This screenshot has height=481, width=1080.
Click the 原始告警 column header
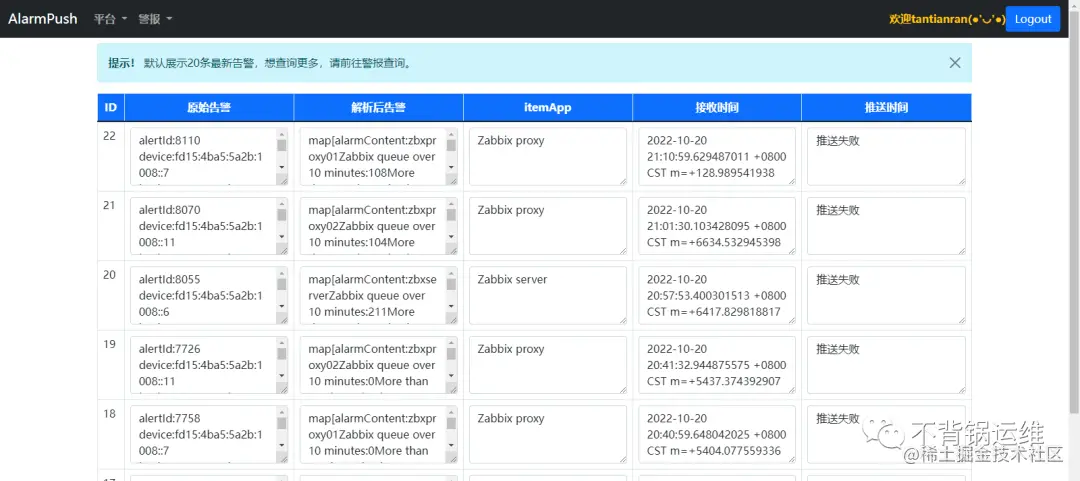[209, 108]
